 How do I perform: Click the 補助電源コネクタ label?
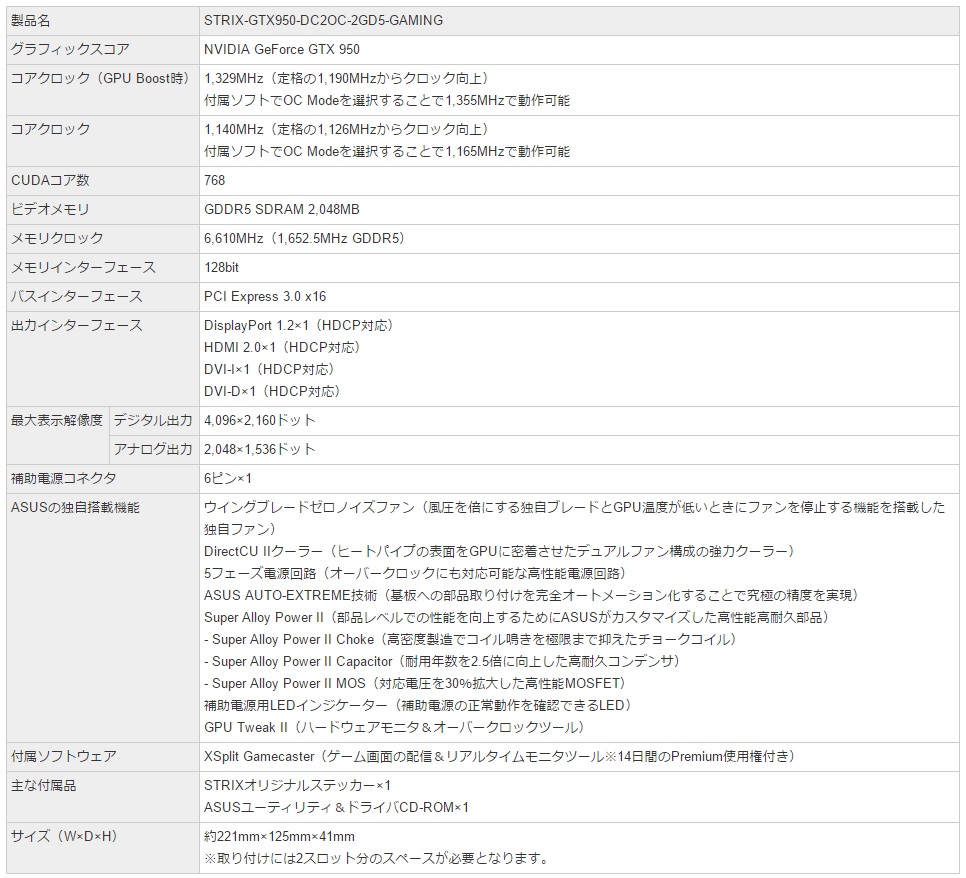coord(63,478)
